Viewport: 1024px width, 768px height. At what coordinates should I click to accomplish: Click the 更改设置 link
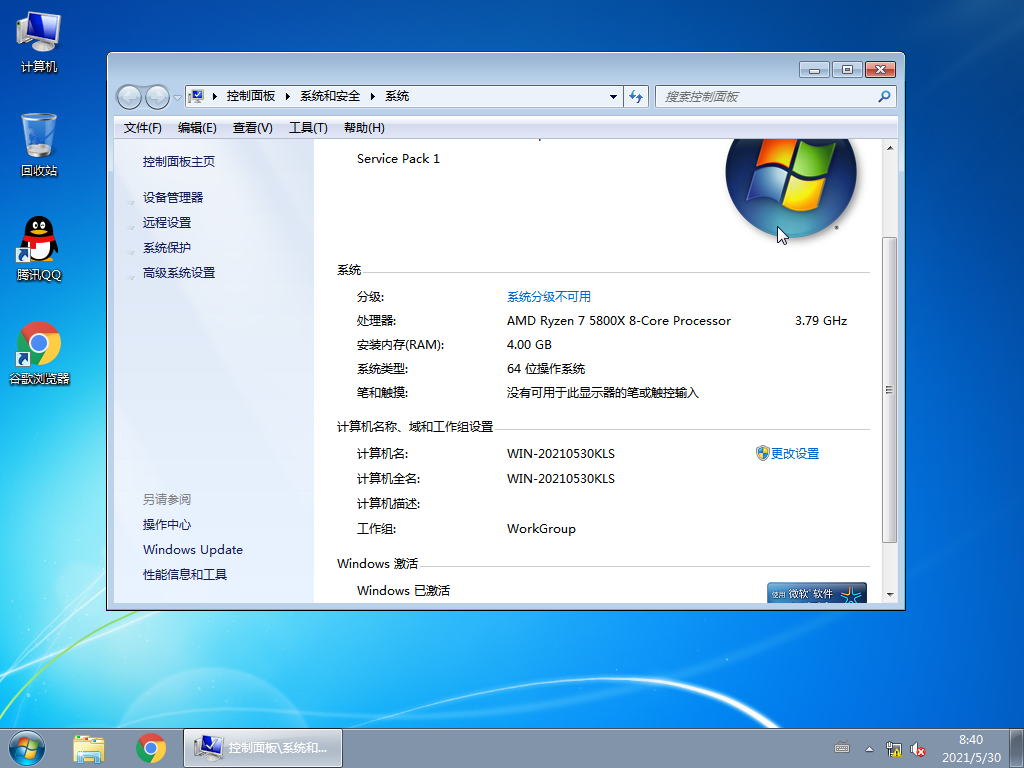pyautogui.click(x=795, y=453)
